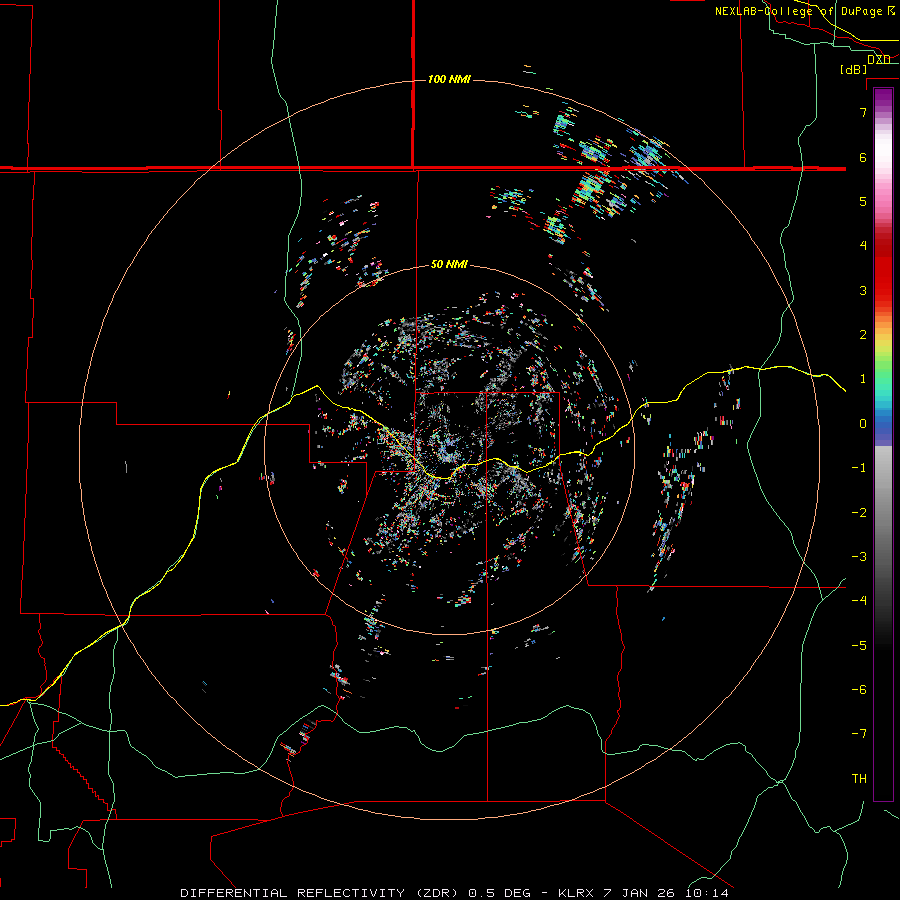
Task: Click the product title text naming KLRX
Action: 454,893
